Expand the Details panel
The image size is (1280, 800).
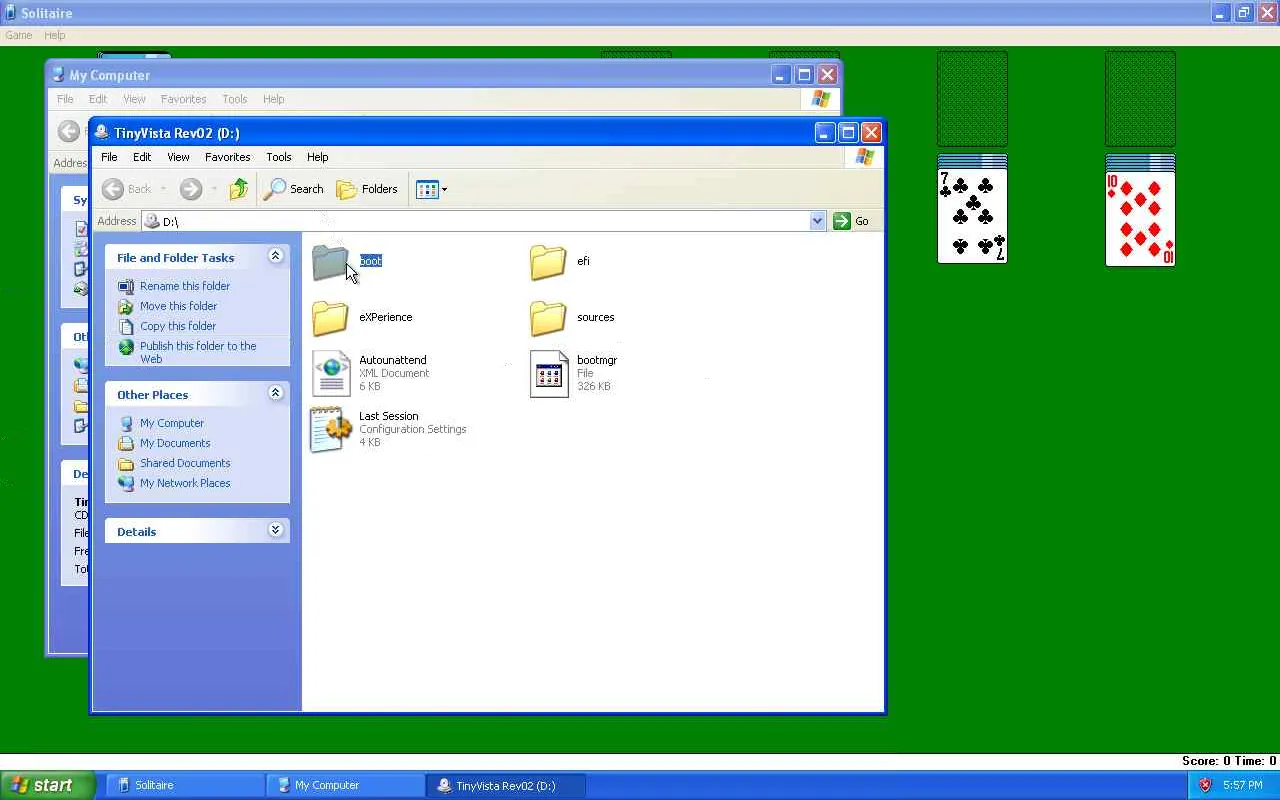click(x=276, y=531)
